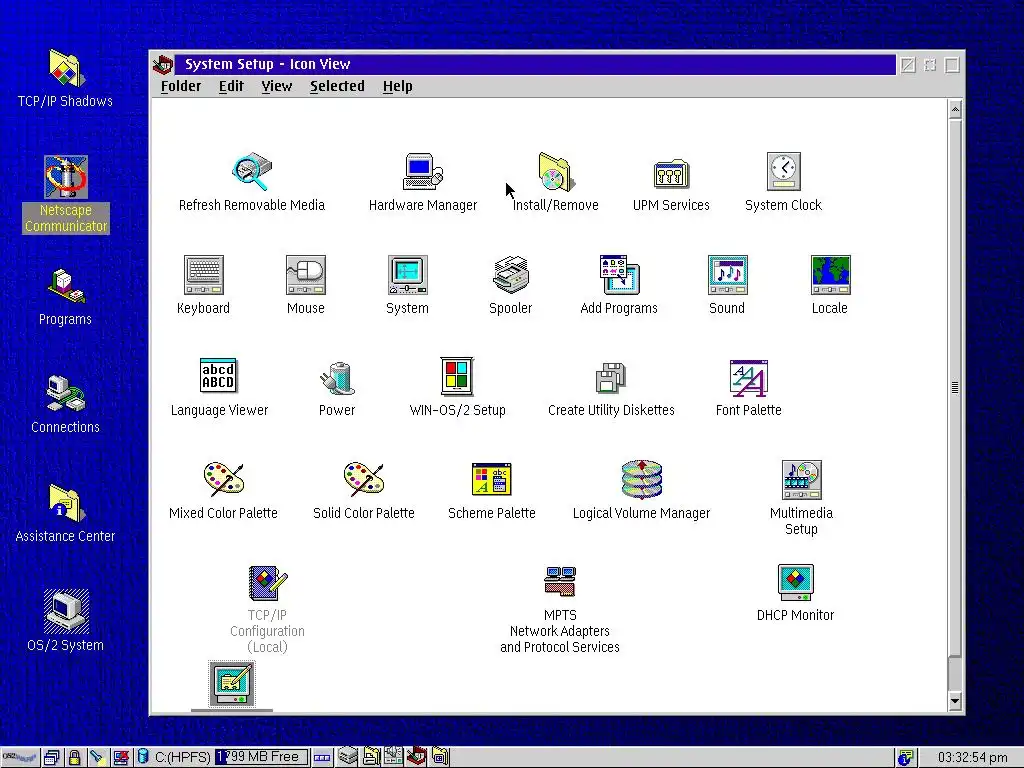Select TCP/IP Configuration (Local) icon
Screen dimensions: 1024x768
[x=268, y=583]
